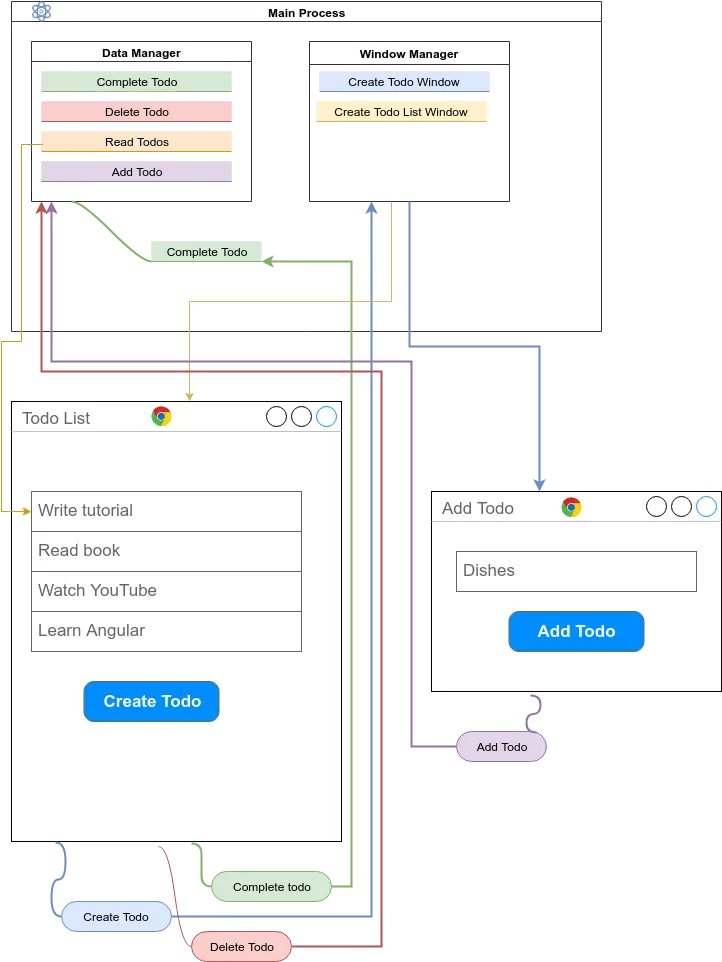Click the Create Todo List Window yellow entry
The height and width of the screenshot is (962, 722).
(x=401, y=112)
